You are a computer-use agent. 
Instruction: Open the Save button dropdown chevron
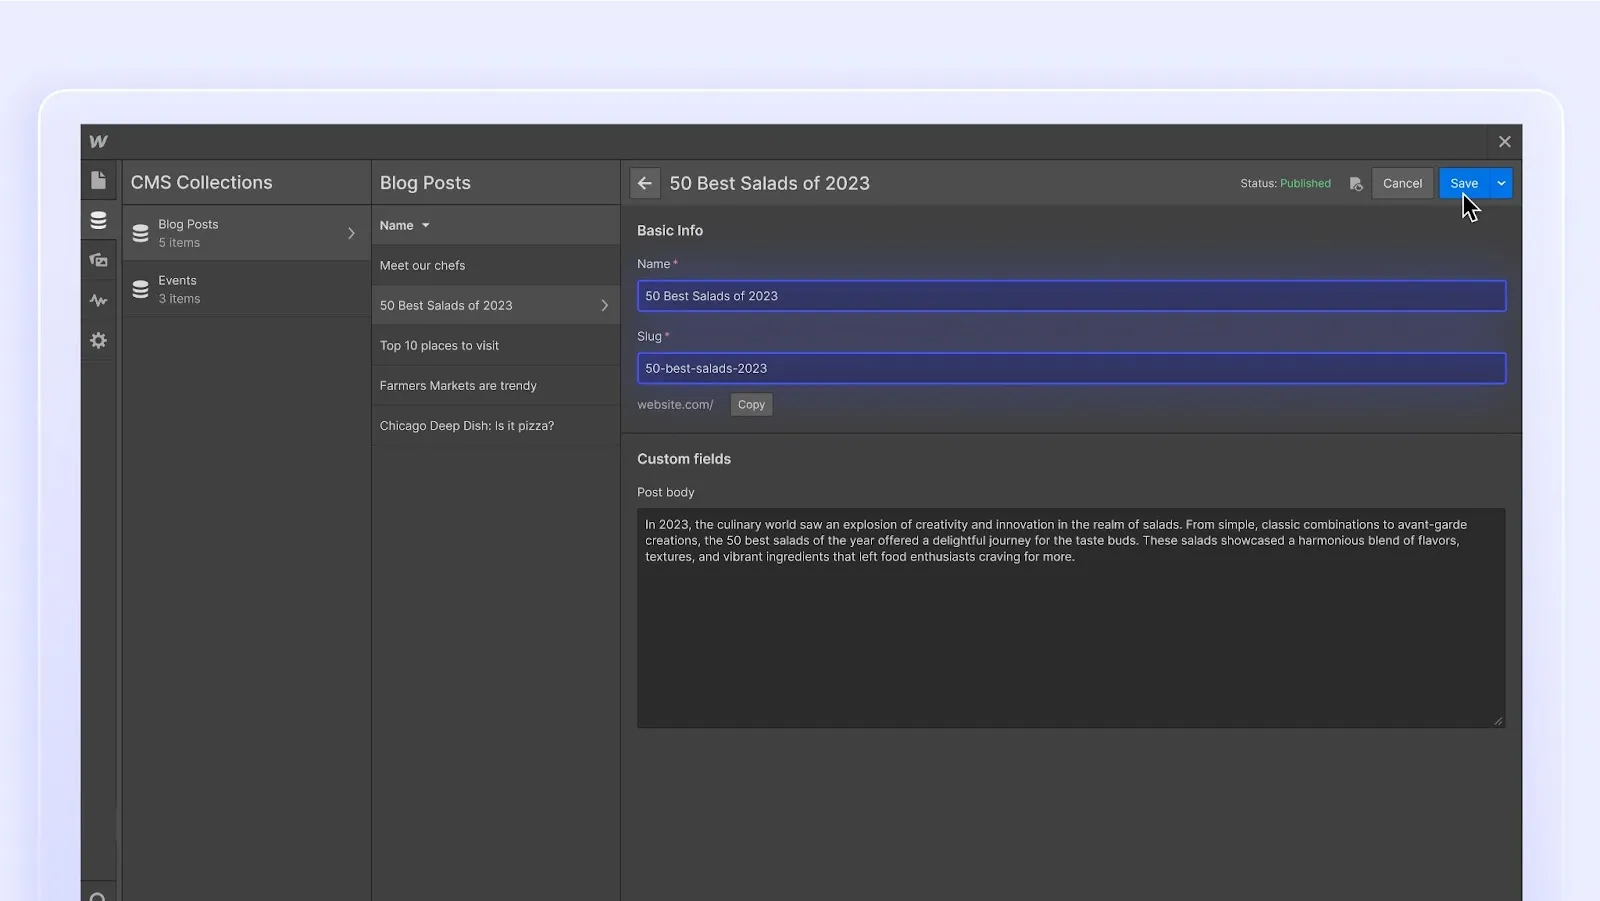point(1501,183)
